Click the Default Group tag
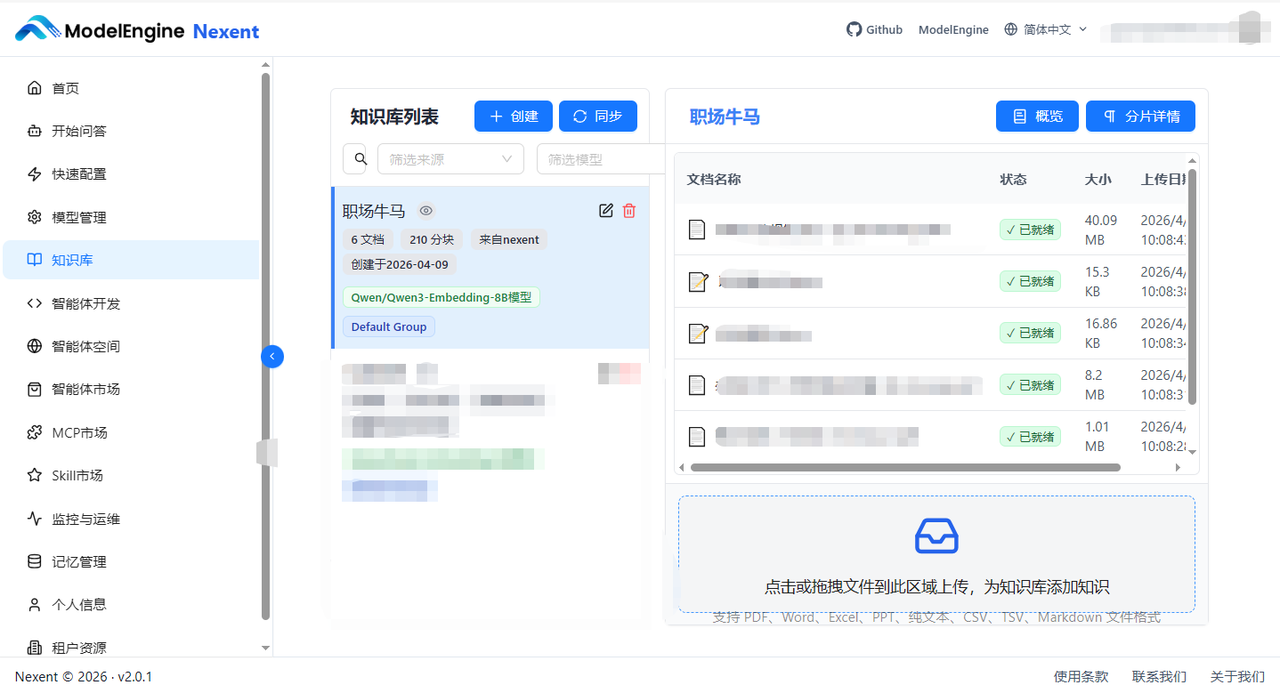This screenshot has height=693, width=1280. pyautogui.click(x=389, y=327)
